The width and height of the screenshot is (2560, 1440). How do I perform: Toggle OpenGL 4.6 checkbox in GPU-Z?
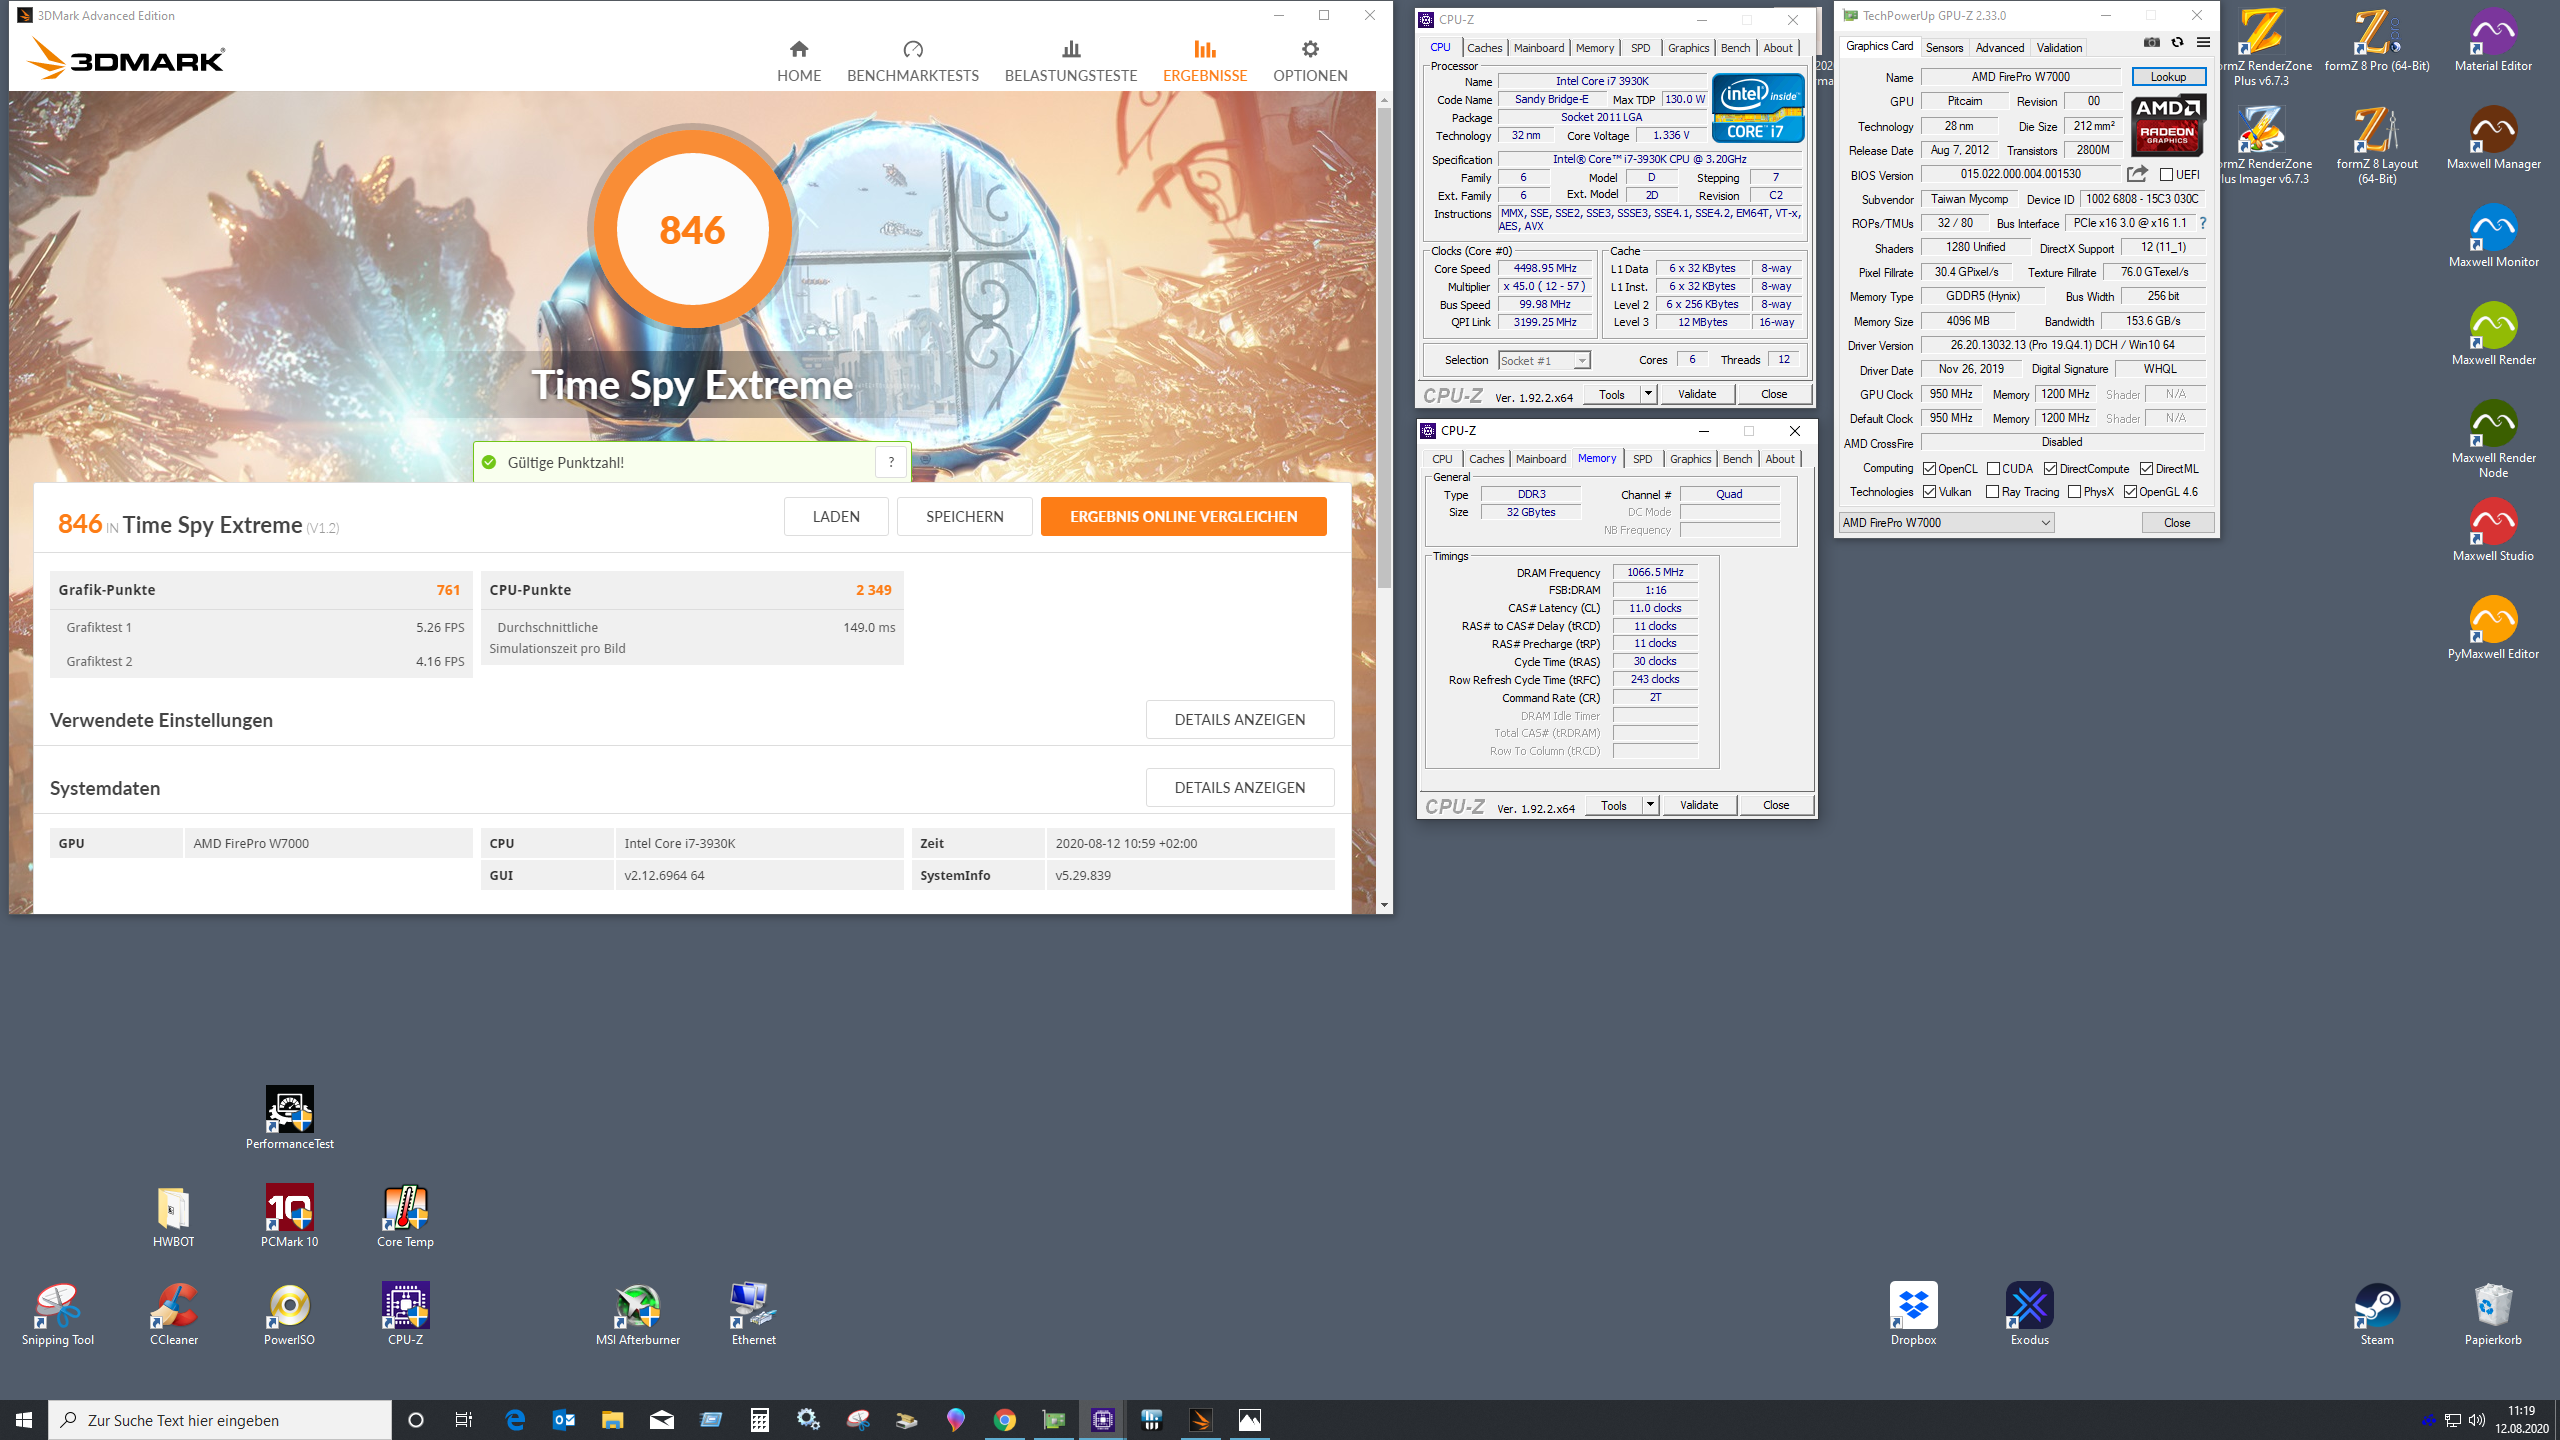coord(2130,492)
